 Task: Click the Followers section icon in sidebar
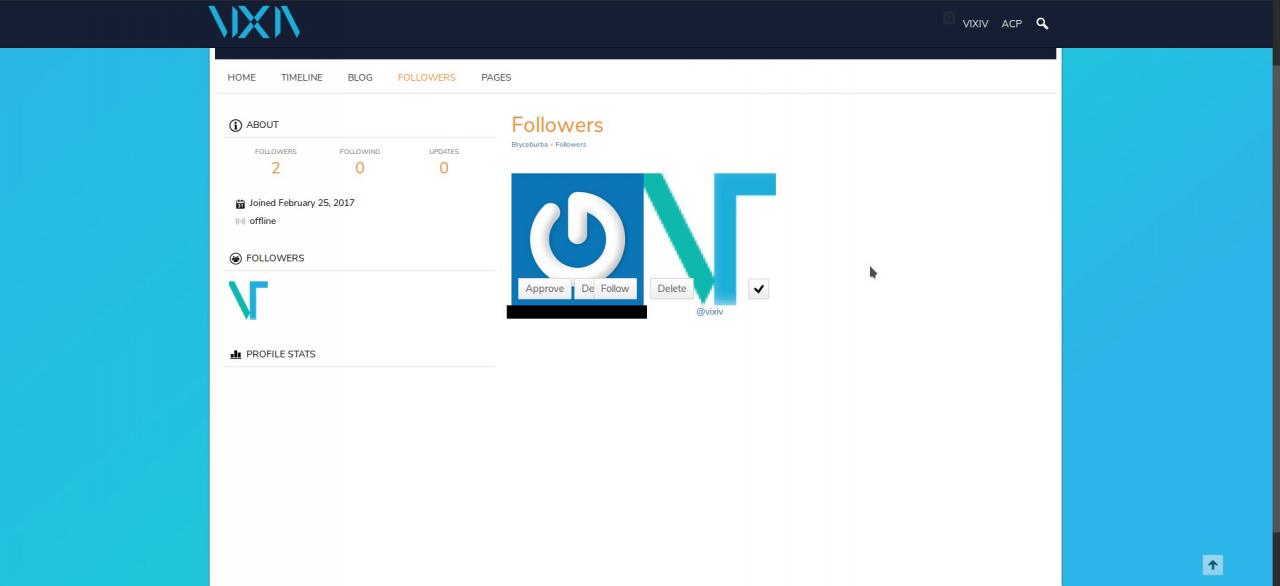[236, 258]
